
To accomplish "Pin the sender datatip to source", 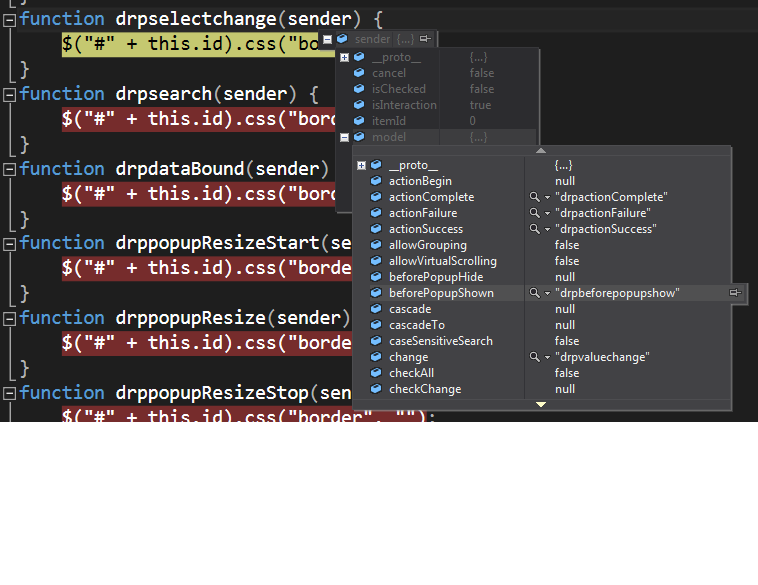I will [x=425, y=39].
